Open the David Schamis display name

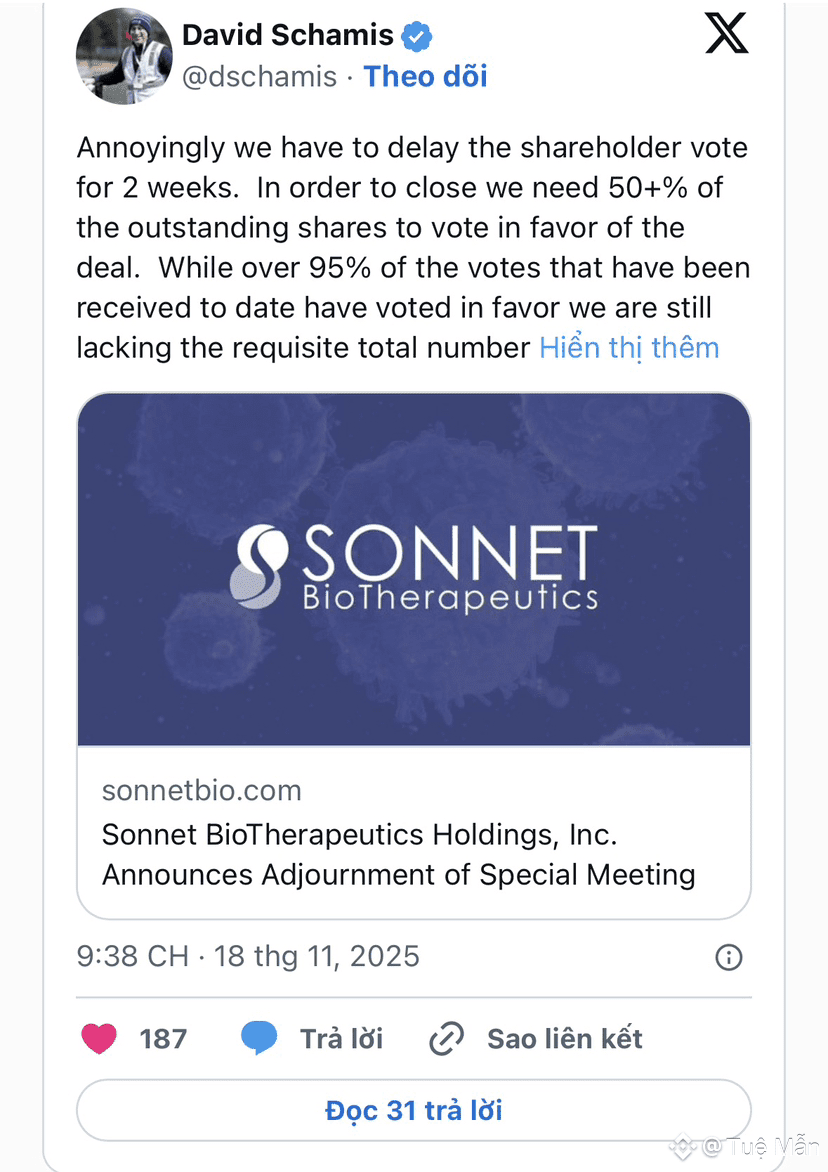(287, 36)
